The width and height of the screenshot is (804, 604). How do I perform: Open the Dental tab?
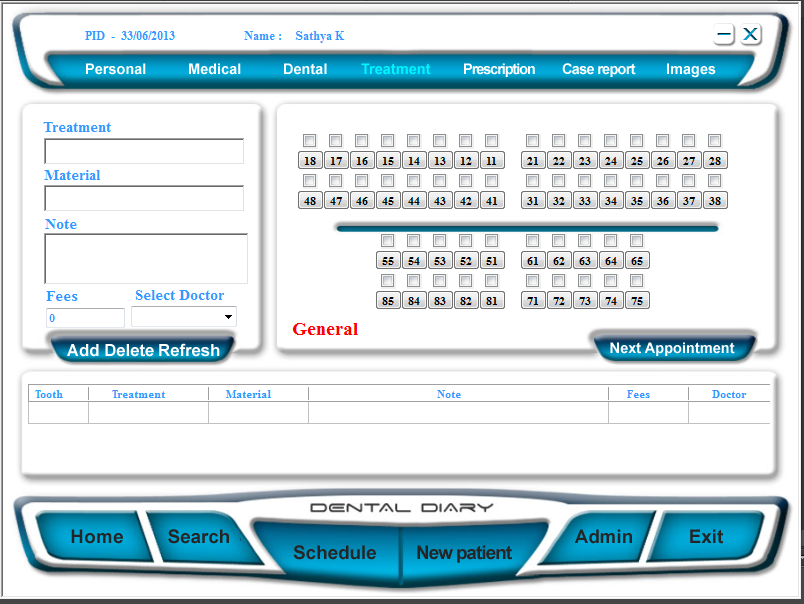[305, 69]
